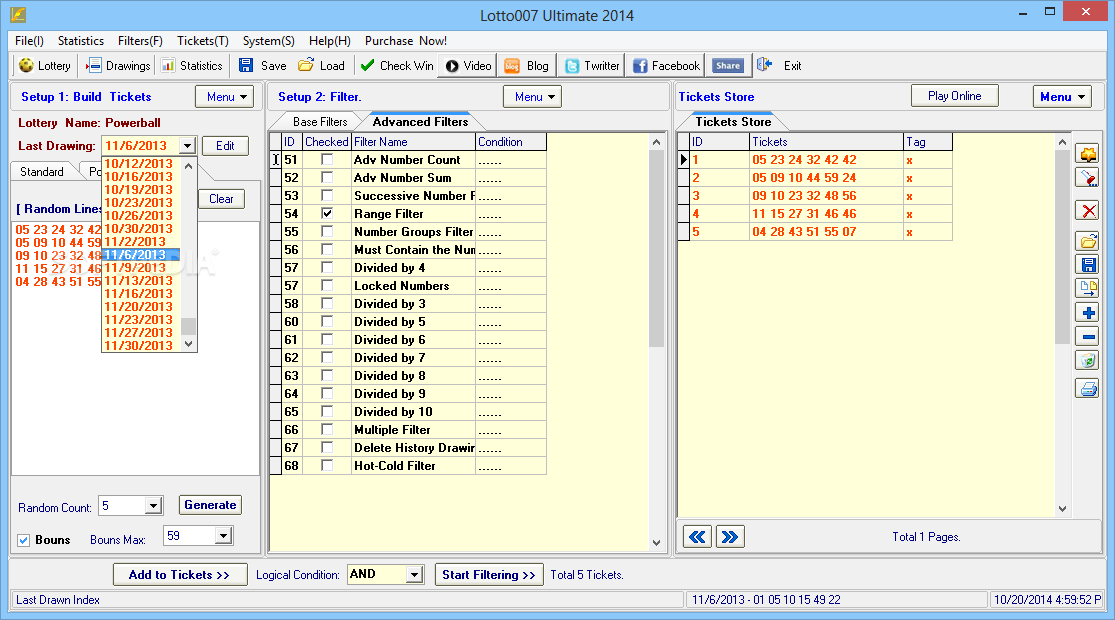Select ticket row 05 09 10 44 59 24
This screenshot has width=1115, height=620.
tap(815, 178)
